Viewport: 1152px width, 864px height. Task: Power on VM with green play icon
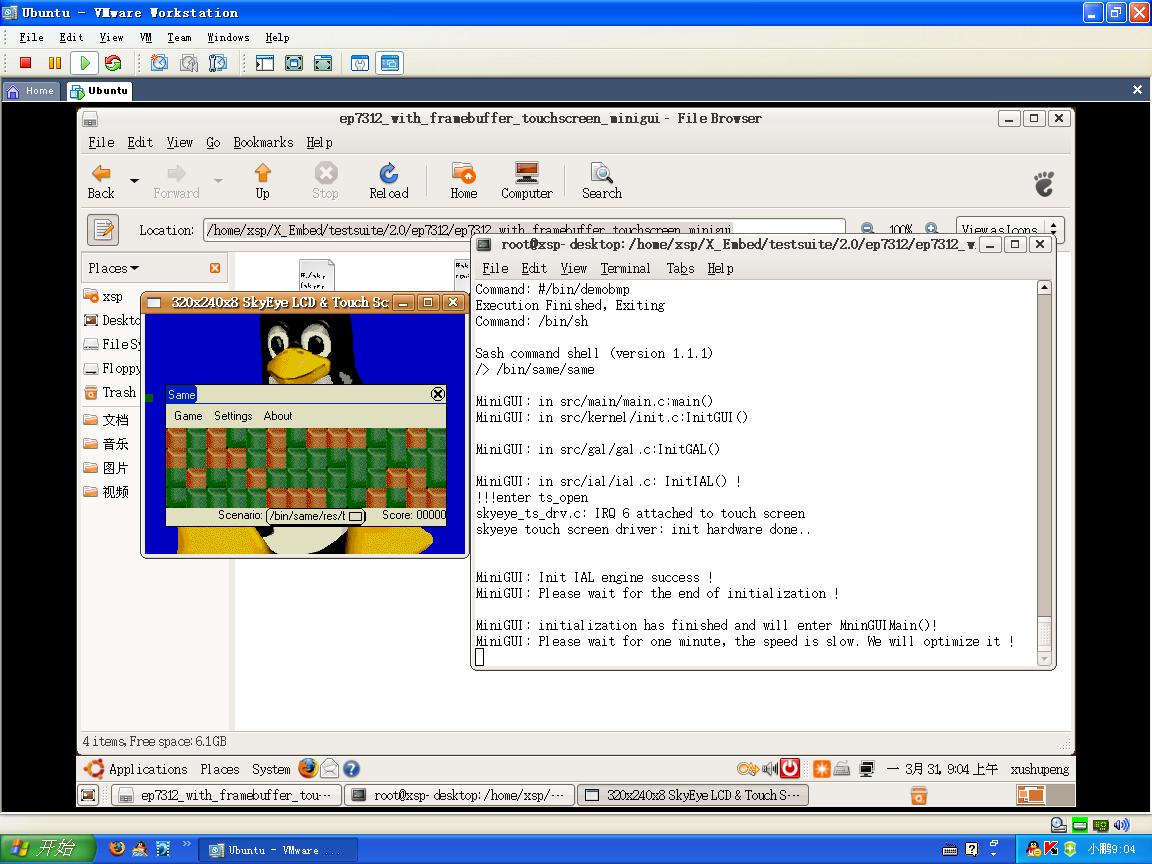[84, 63]
